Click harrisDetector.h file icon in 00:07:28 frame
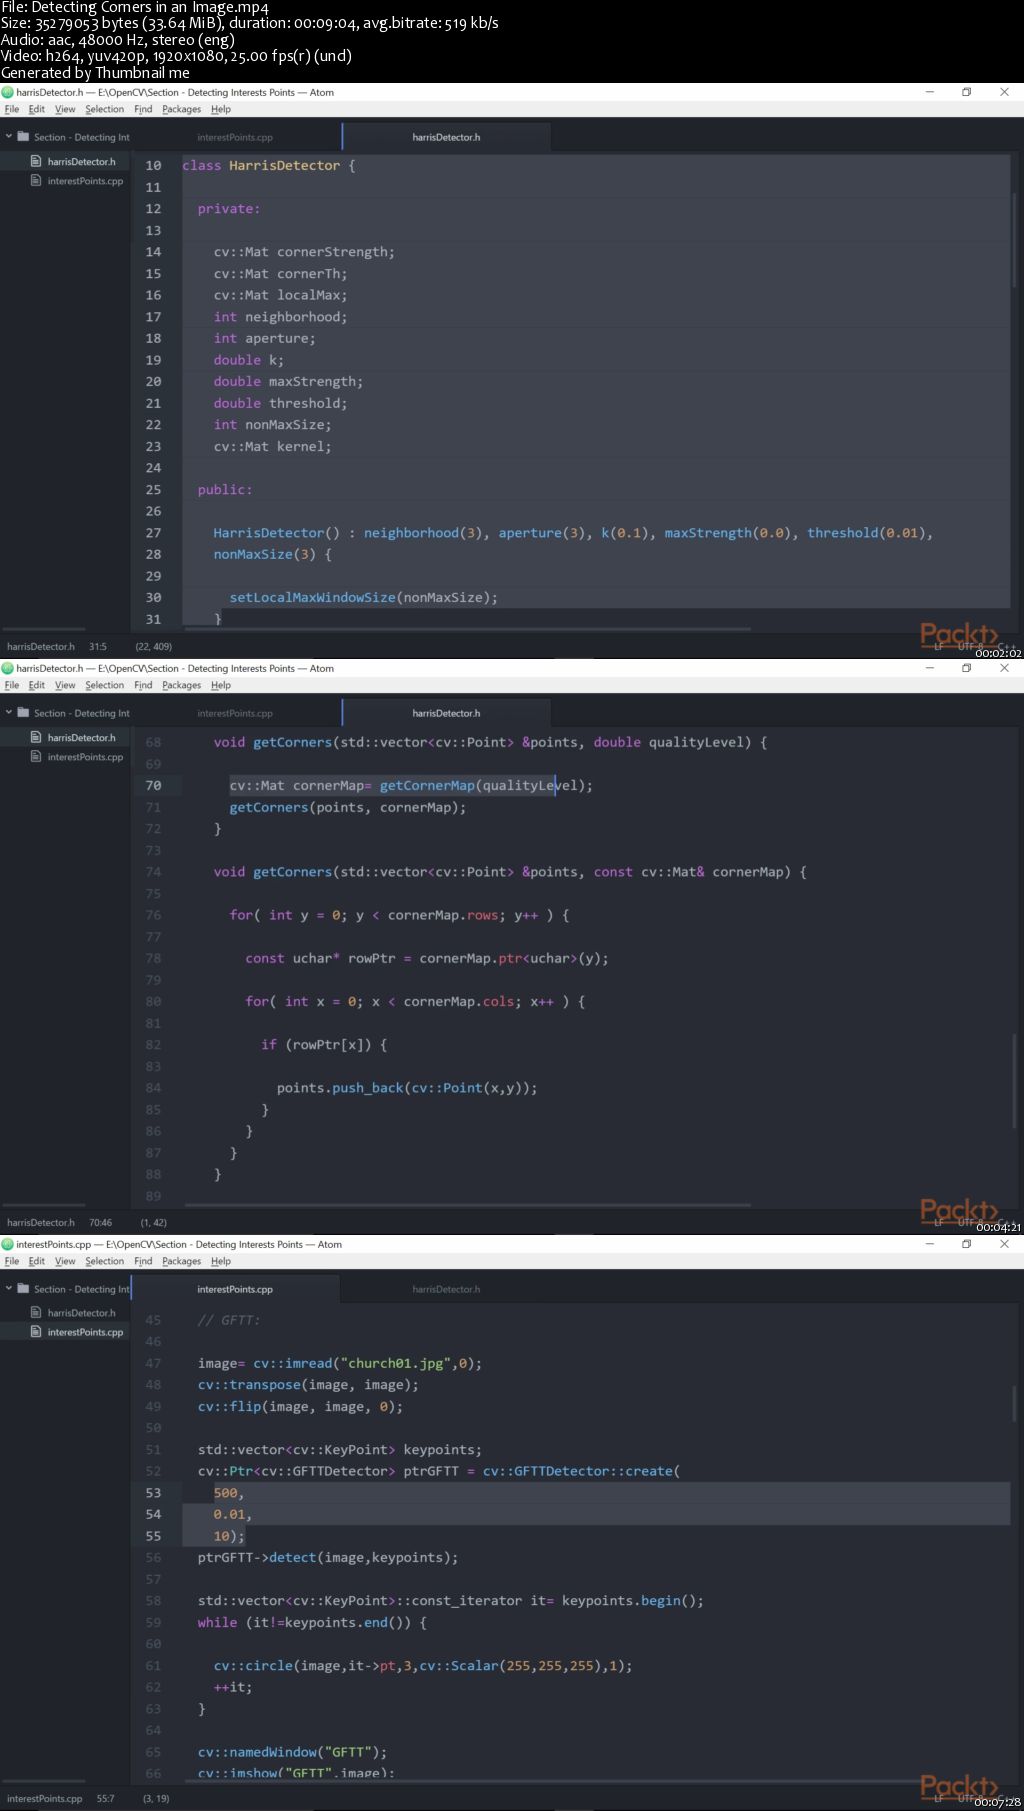1024x1811 pixels. click(x=36, y=1312)
